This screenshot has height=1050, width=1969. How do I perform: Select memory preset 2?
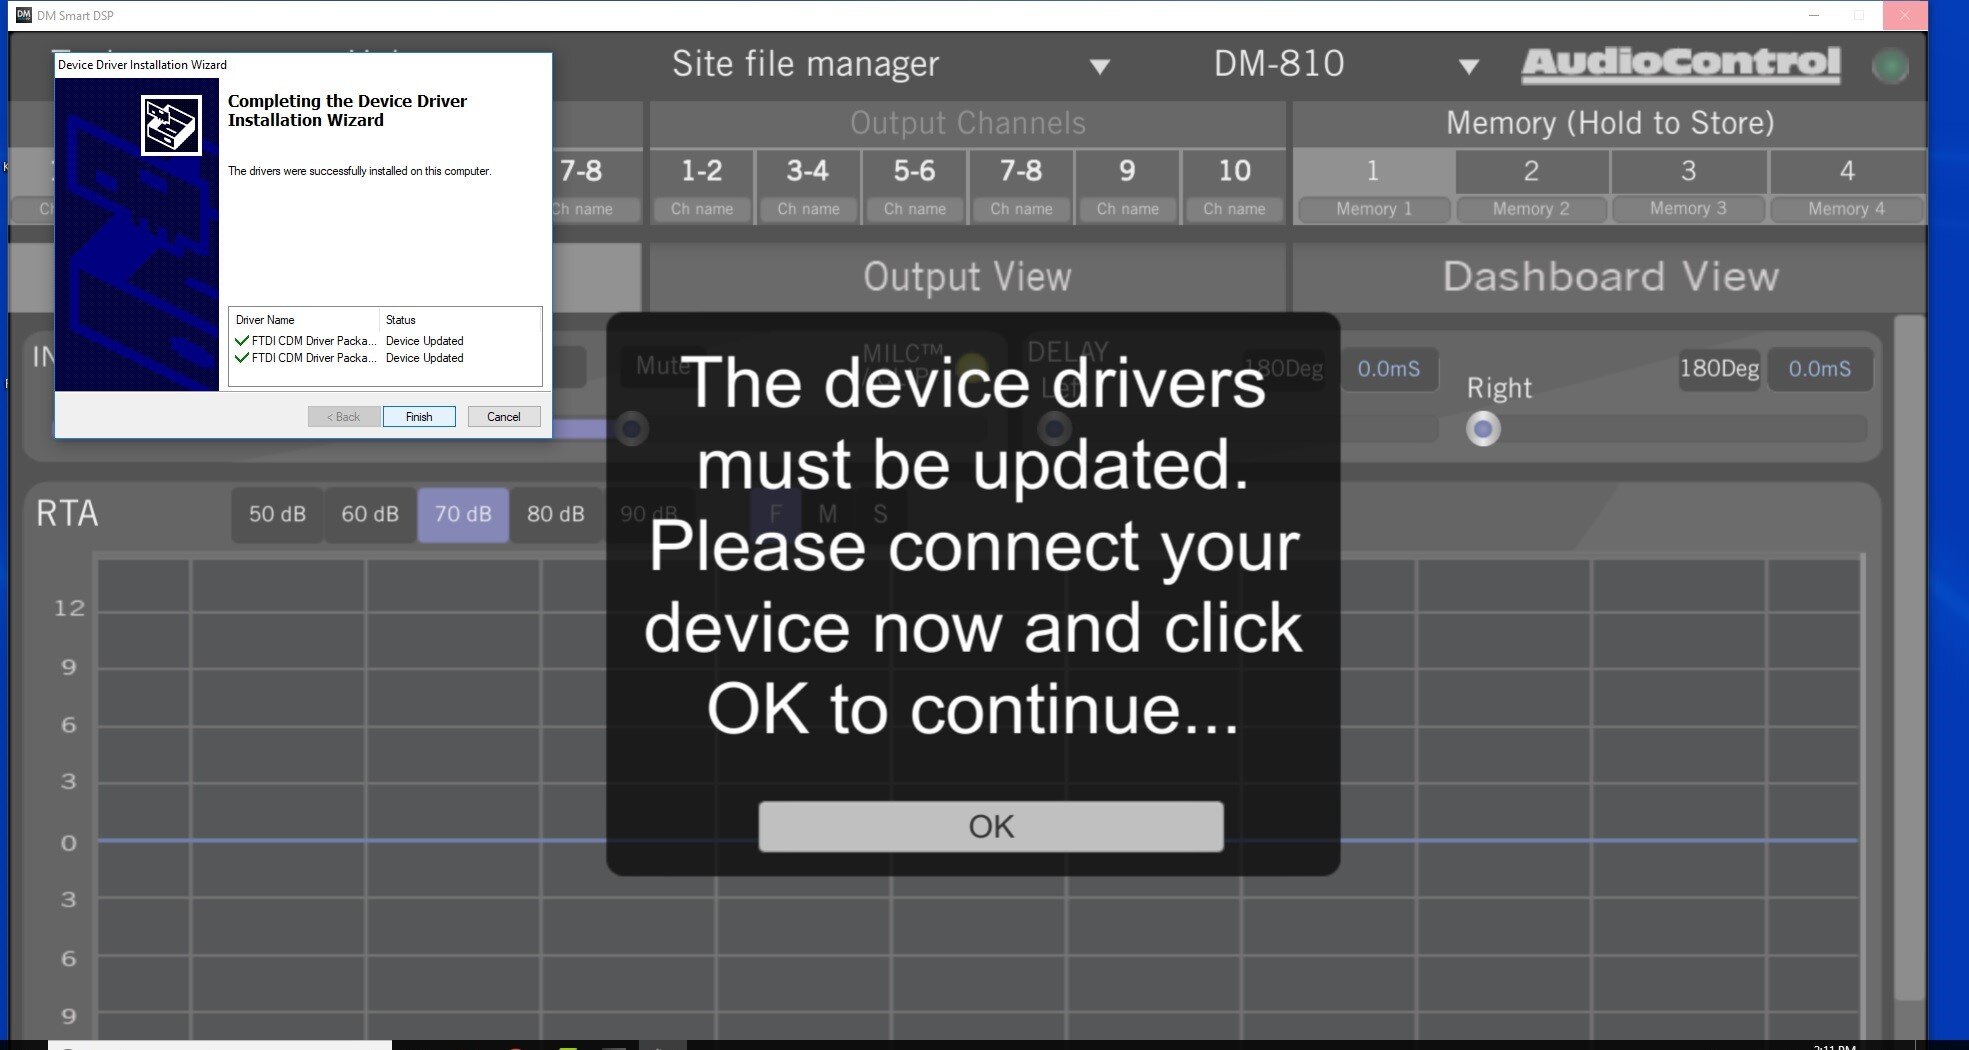pyautogui.click(x=1531, y=171)
